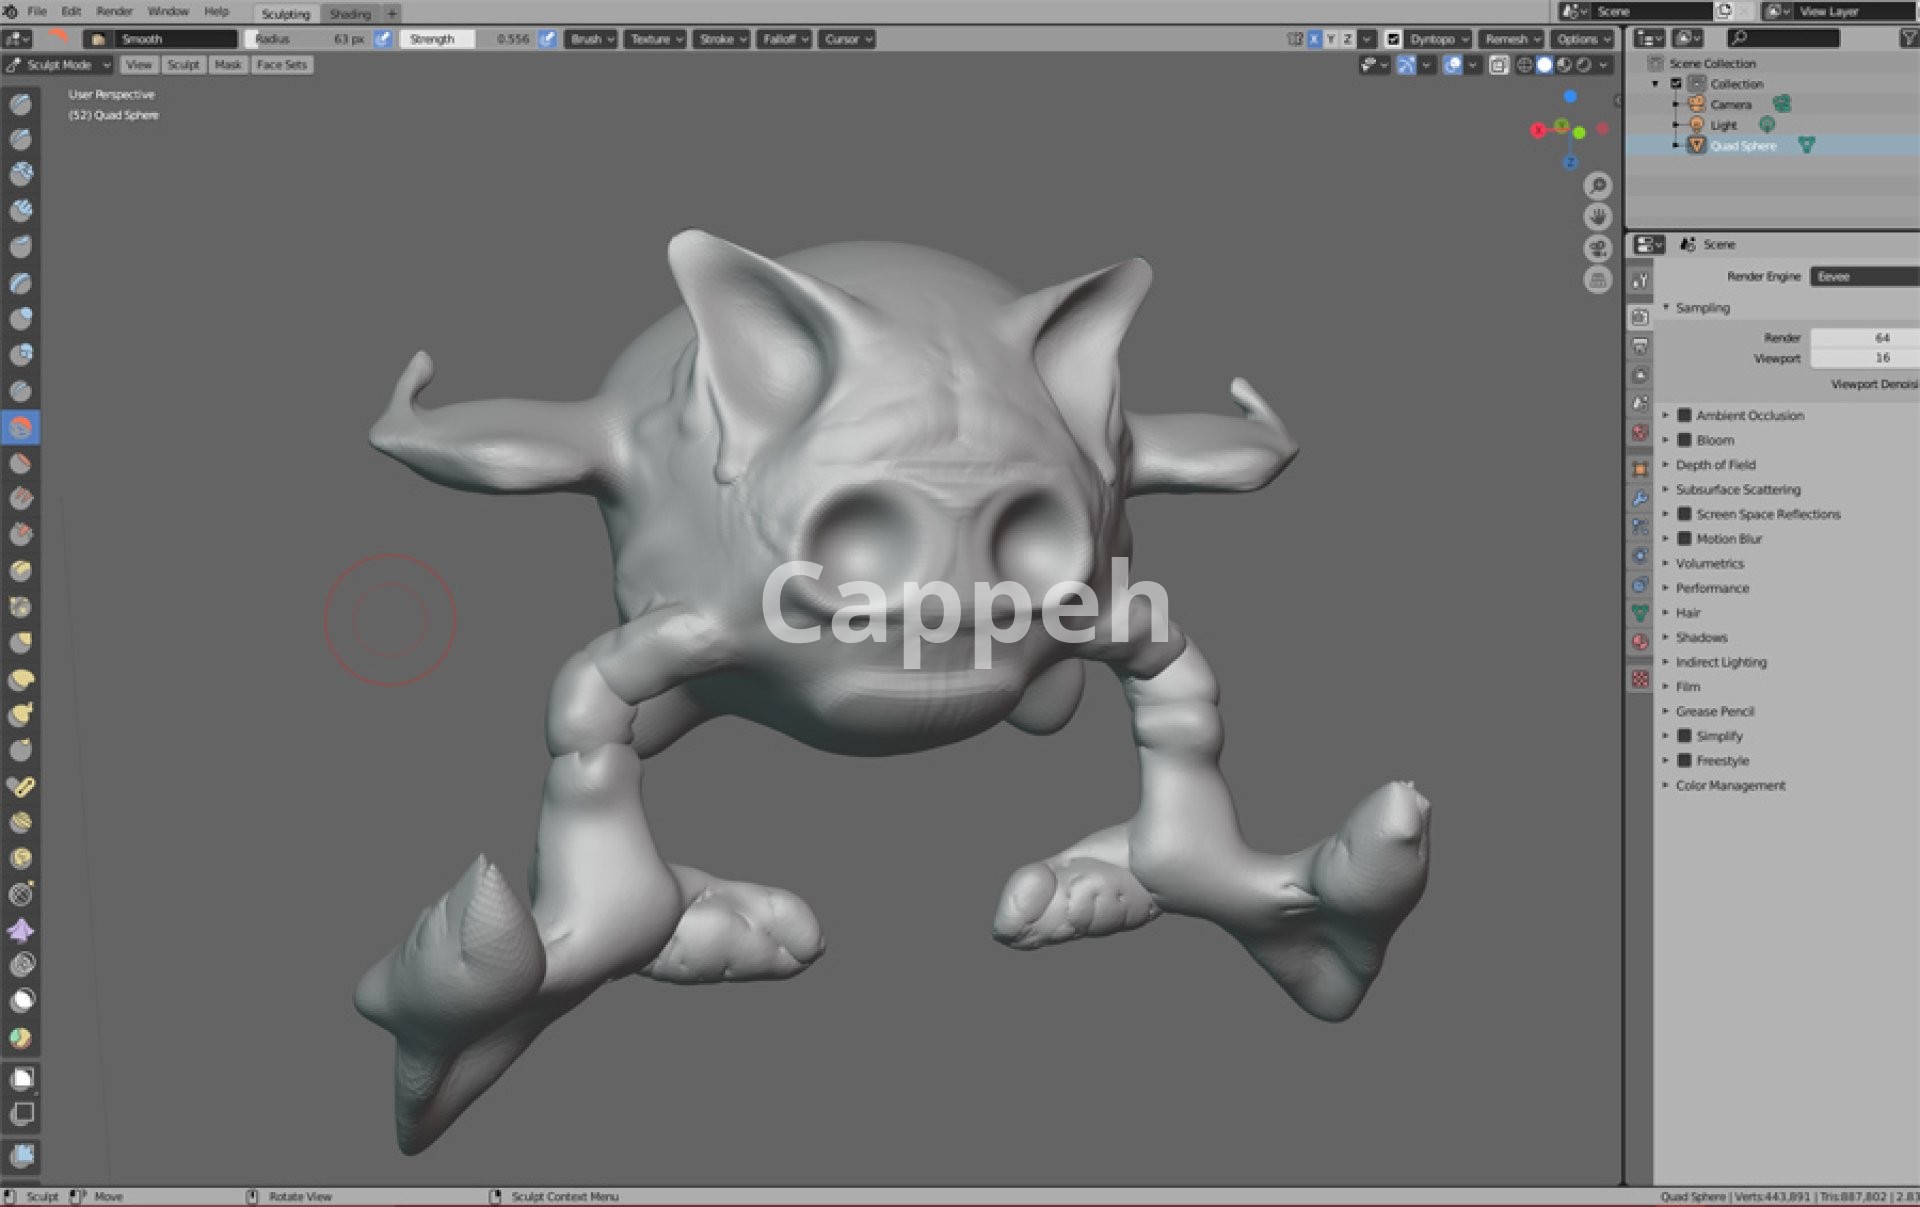Click the pan hand viewport icon
Image resolution: width=1920 pixels, height=1207 pixels.
point(1597,217)
